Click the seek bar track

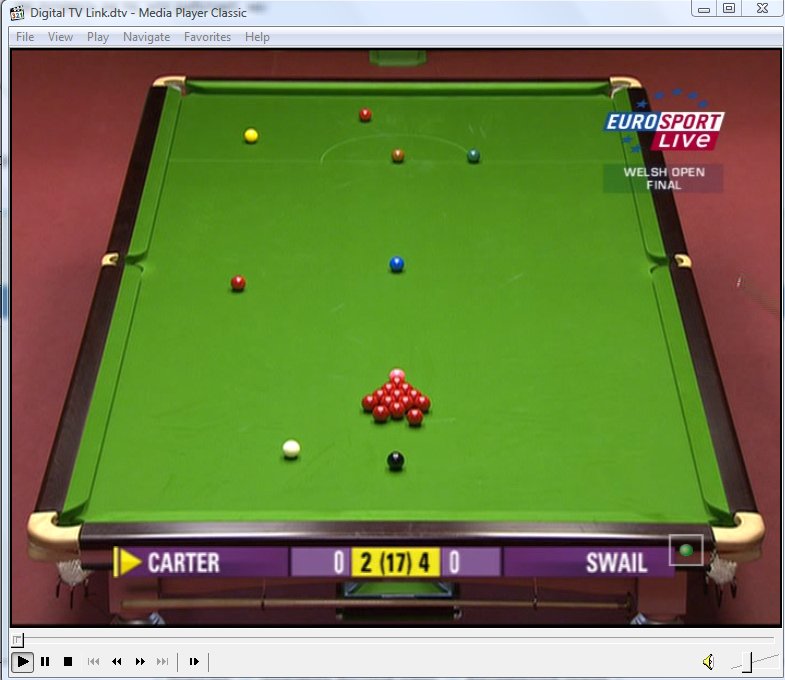pyautogui.click(x=393, y=639)
